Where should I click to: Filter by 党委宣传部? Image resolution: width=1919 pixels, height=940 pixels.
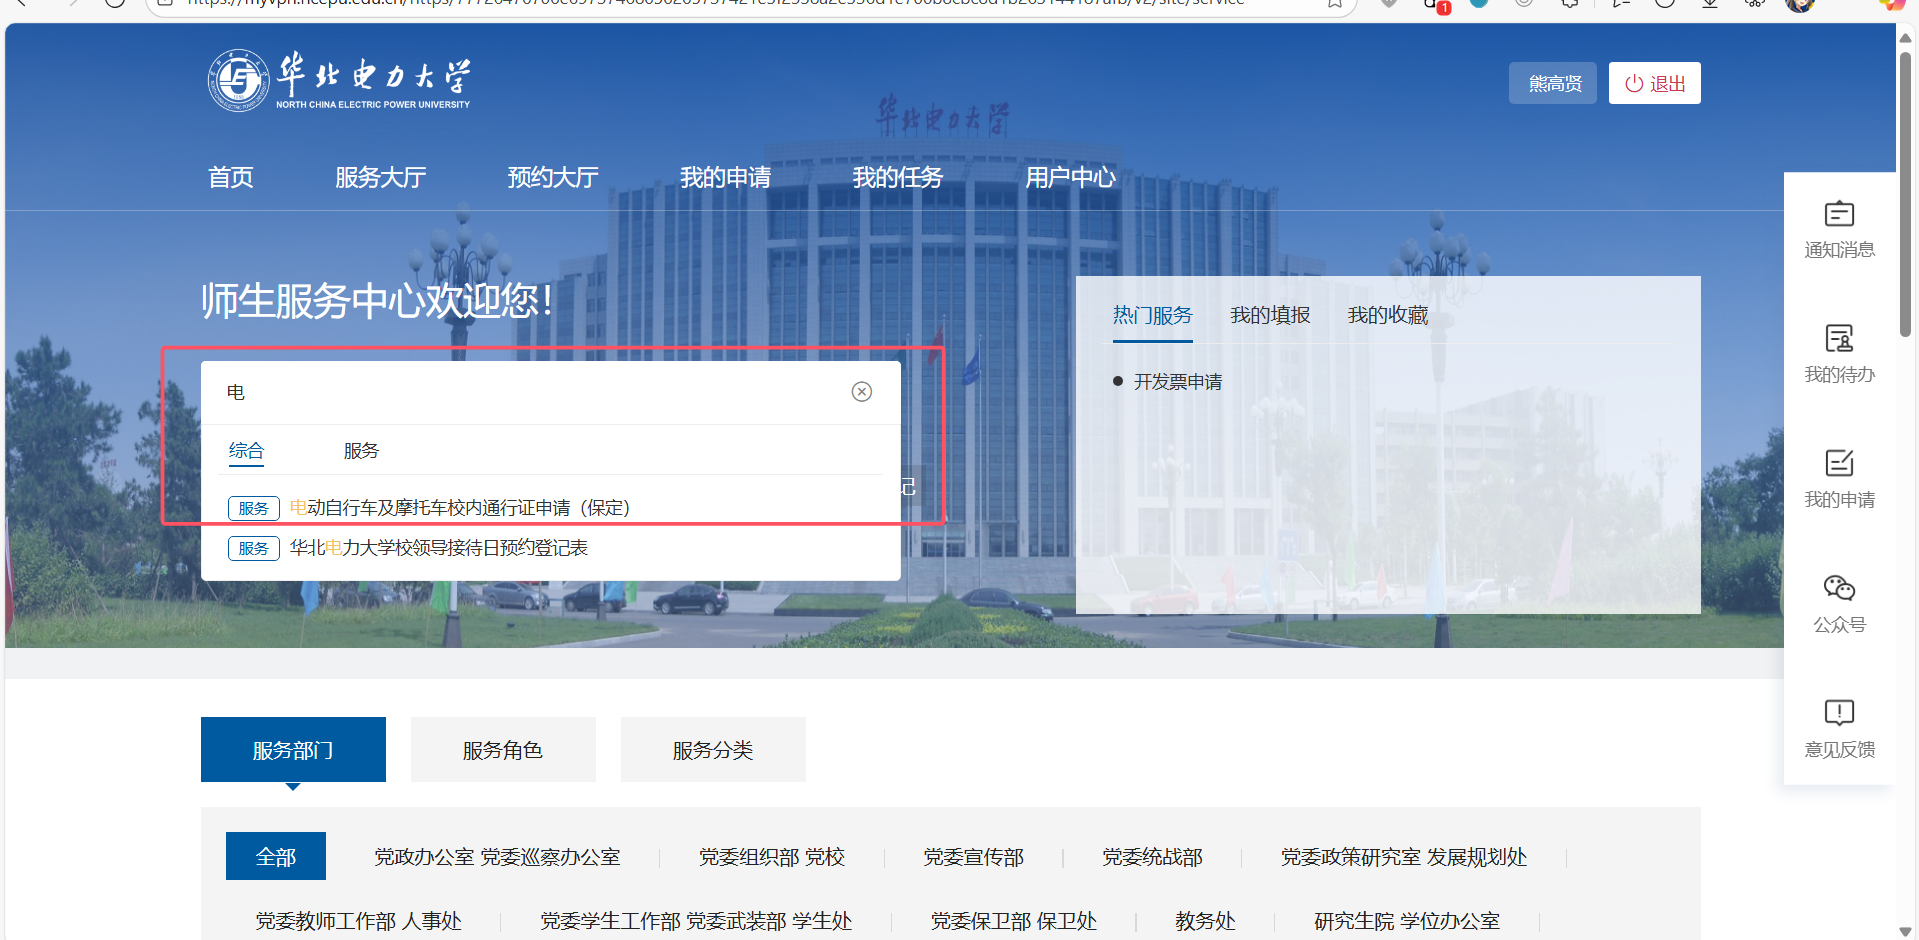pyautogui.click(x=973, y=857)
